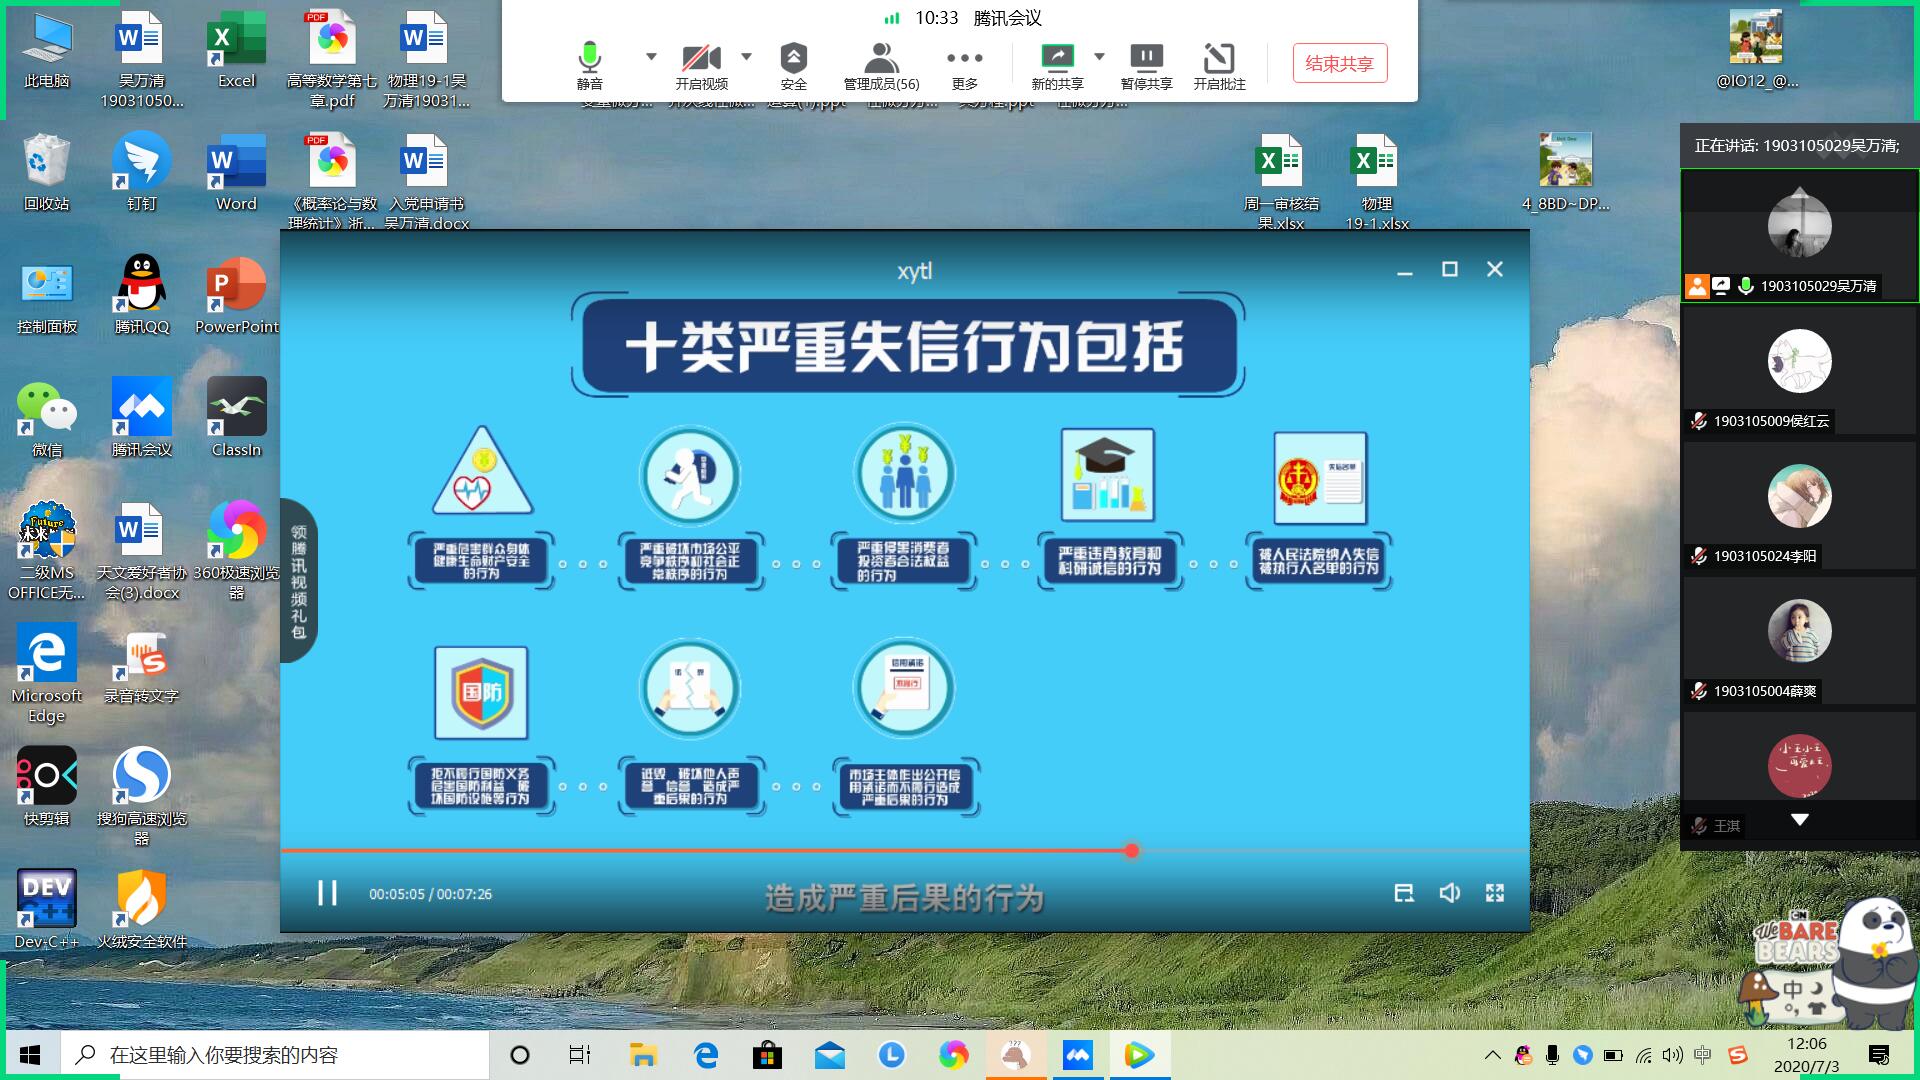This screenshot has width=1920, height=1080.
Task: Click the End Sharing button
Action: coord(1339,64)
